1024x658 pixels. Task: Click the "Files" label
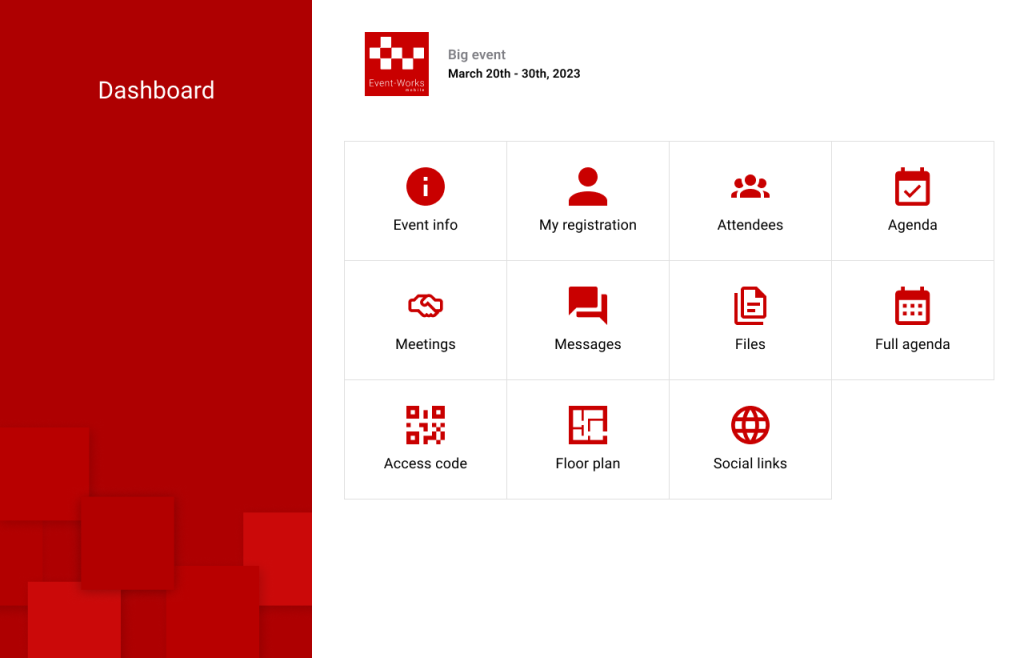tap(750, 344)
